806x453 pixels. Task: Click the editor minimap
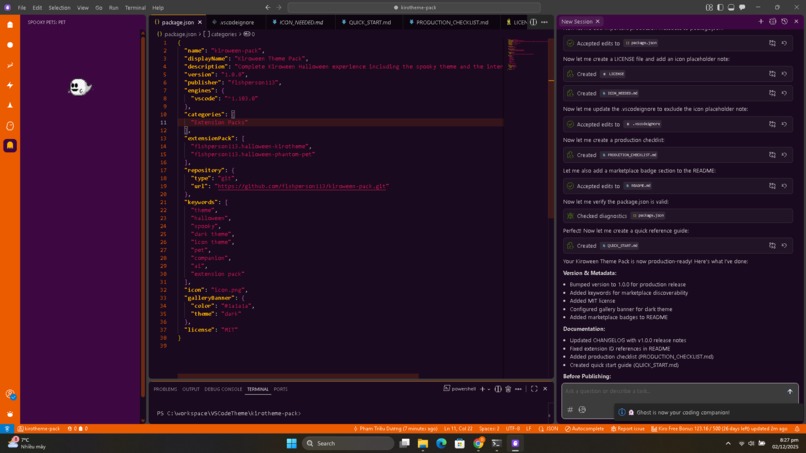click(x=526, y=54)
